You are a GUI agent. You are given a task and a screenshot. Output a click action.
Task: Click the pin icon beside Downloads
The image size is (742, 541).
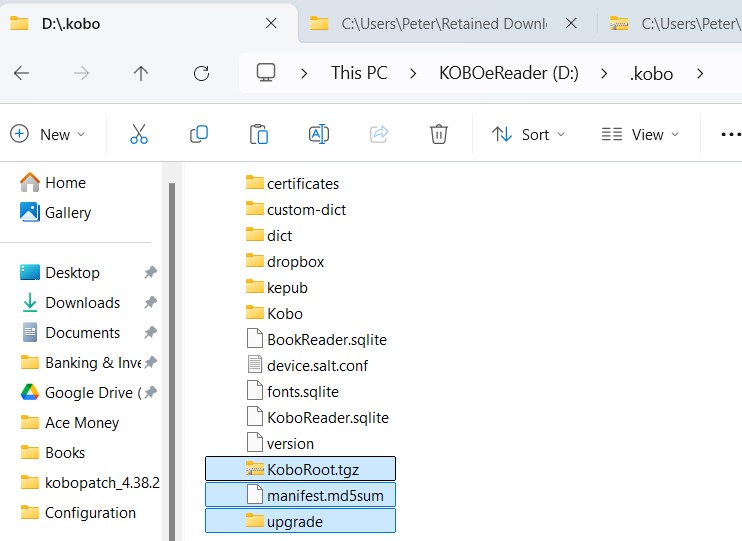[x=150, y=302]
